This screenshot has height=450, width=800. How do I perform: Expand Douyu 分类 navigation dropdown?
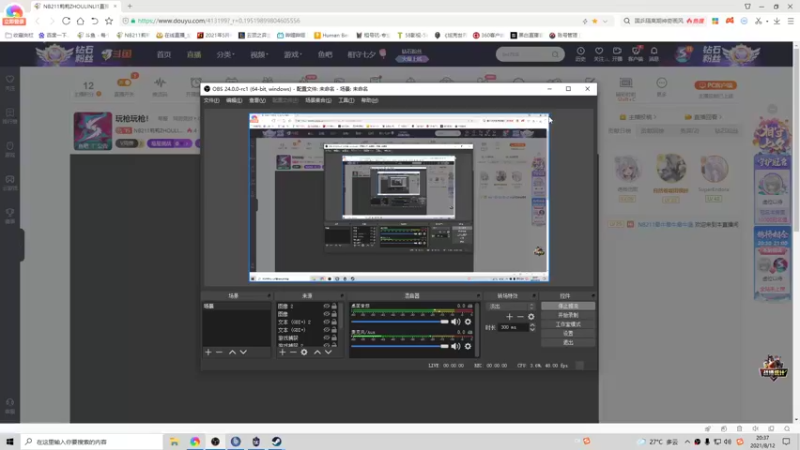pyautogui.click(x=225, y=55)
